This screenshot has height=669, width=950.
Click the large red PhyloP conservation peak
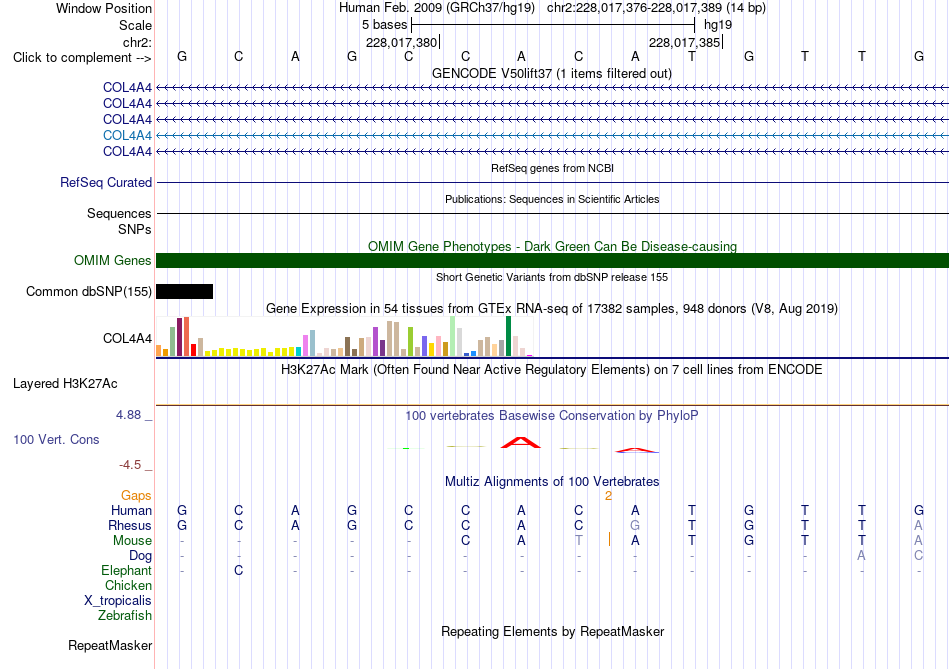521,442
